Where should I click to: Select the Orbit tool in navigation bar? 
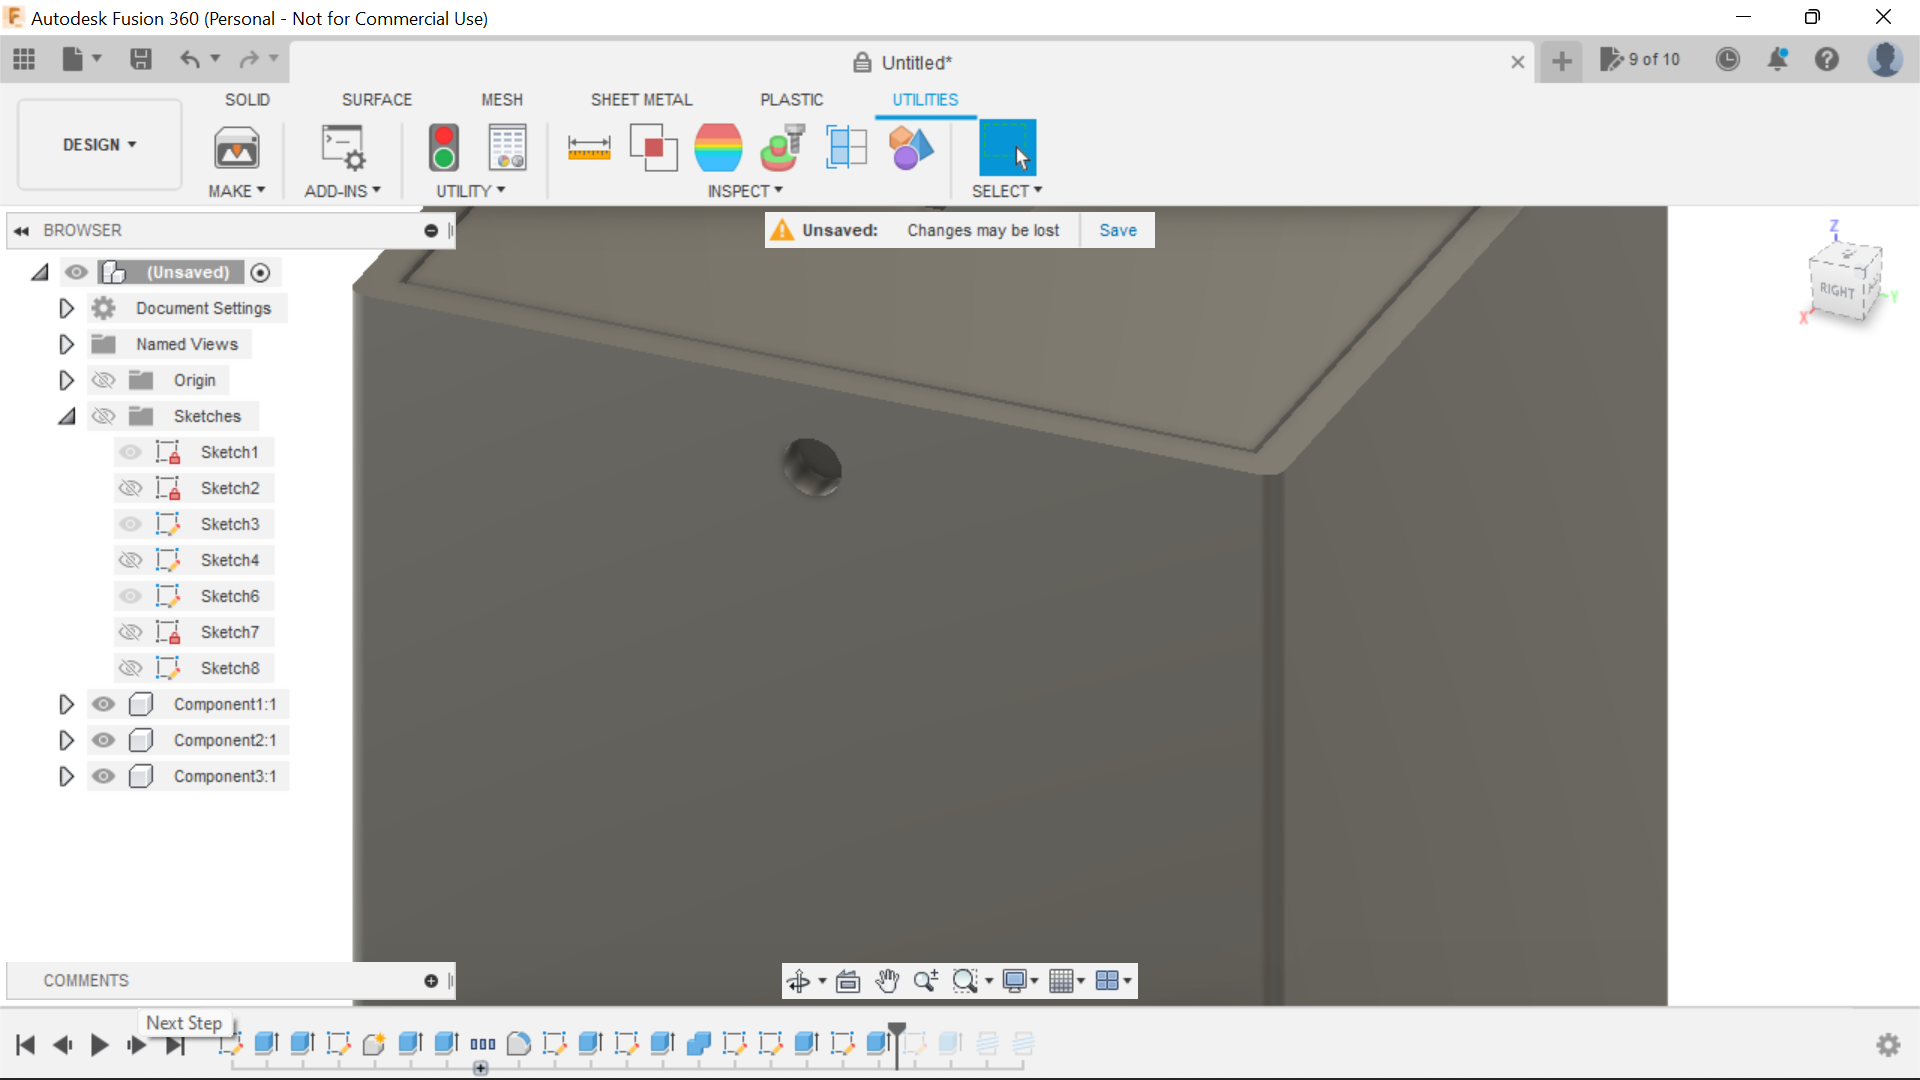pyautogui.click(x=800, y=981)
